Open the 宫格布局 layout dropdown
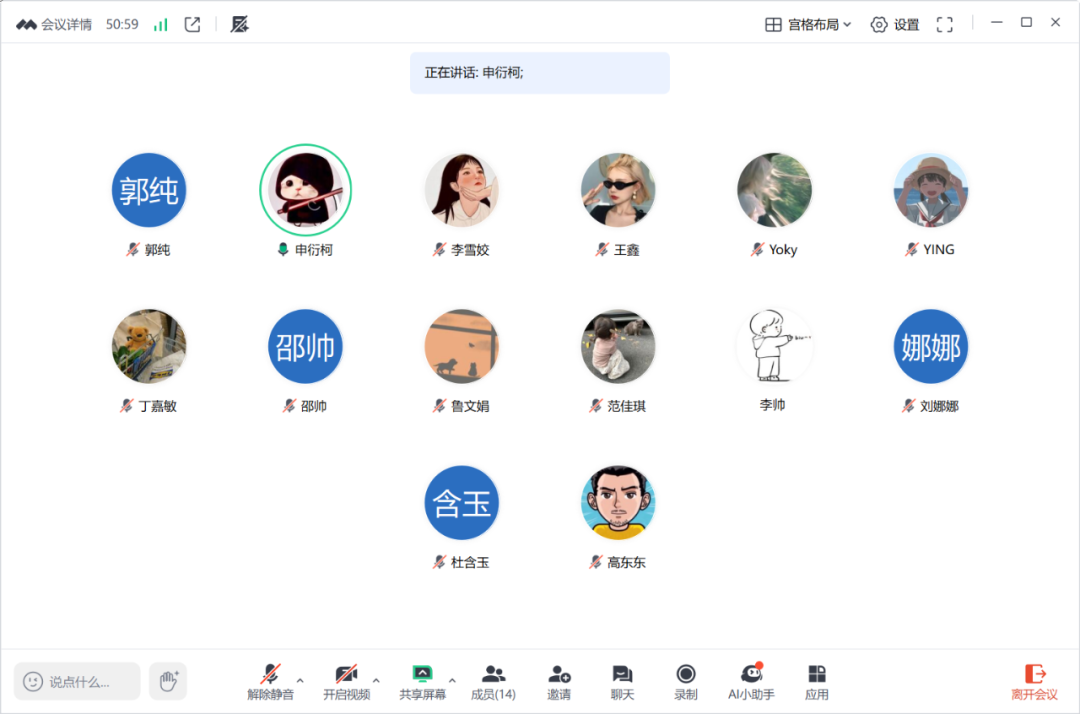This screenshot has width=1080, height=714. 808,25
